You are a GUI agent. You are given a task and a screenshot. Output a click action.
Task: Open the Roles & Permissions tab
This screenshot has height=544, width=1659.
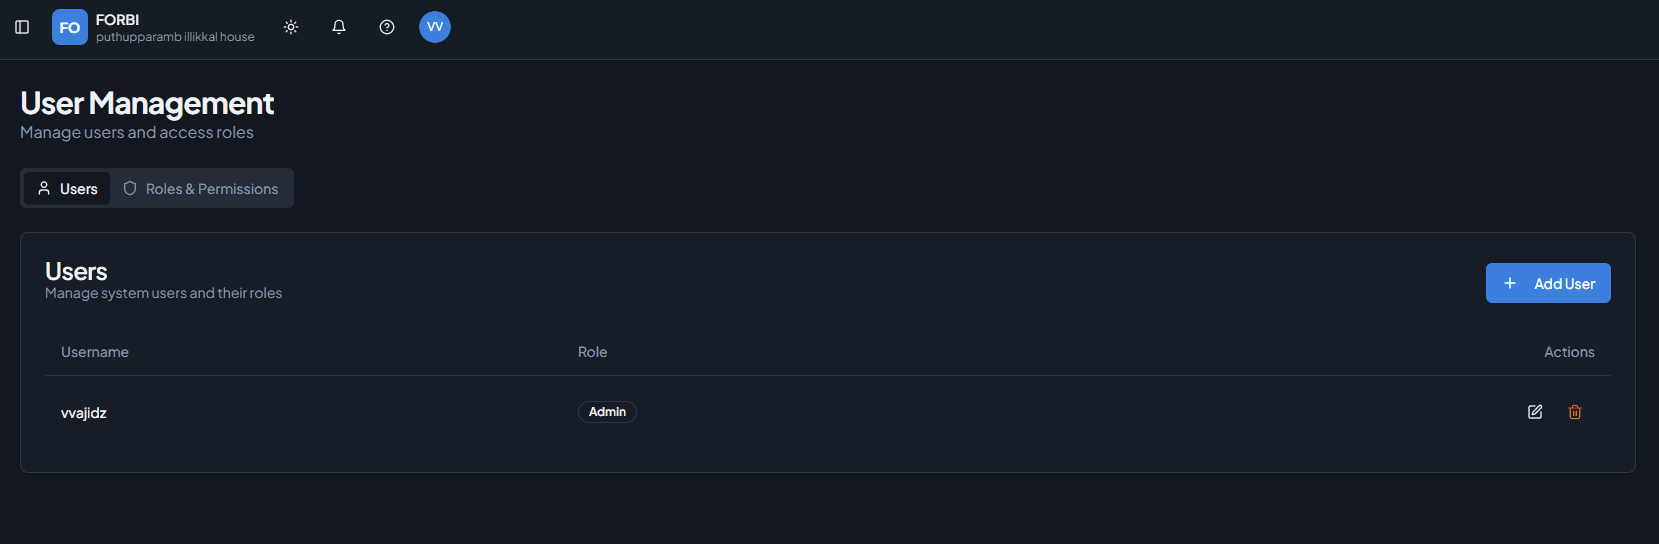(201, 189)
